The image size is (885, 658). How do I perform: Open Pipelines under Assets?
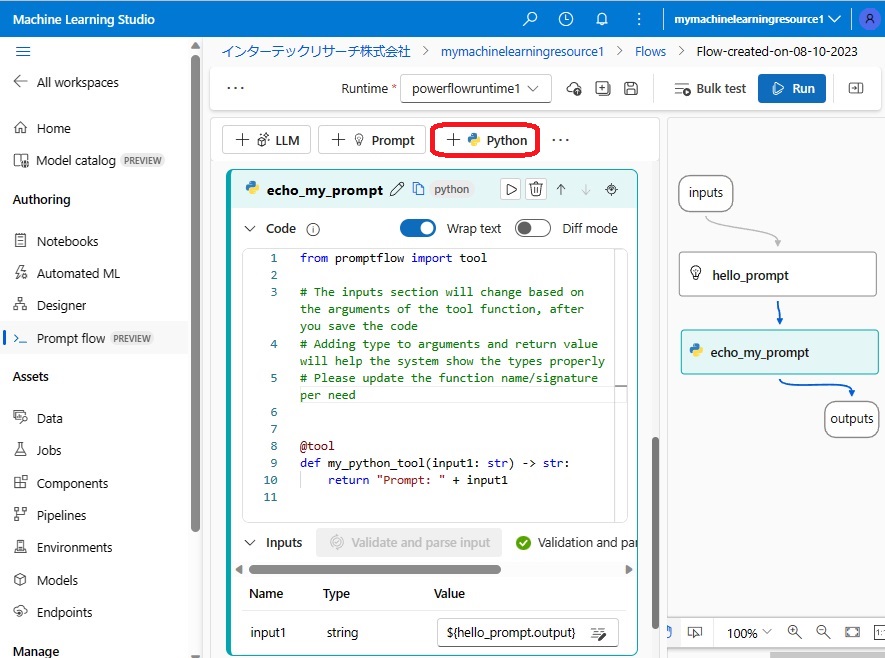coord(61,516)
